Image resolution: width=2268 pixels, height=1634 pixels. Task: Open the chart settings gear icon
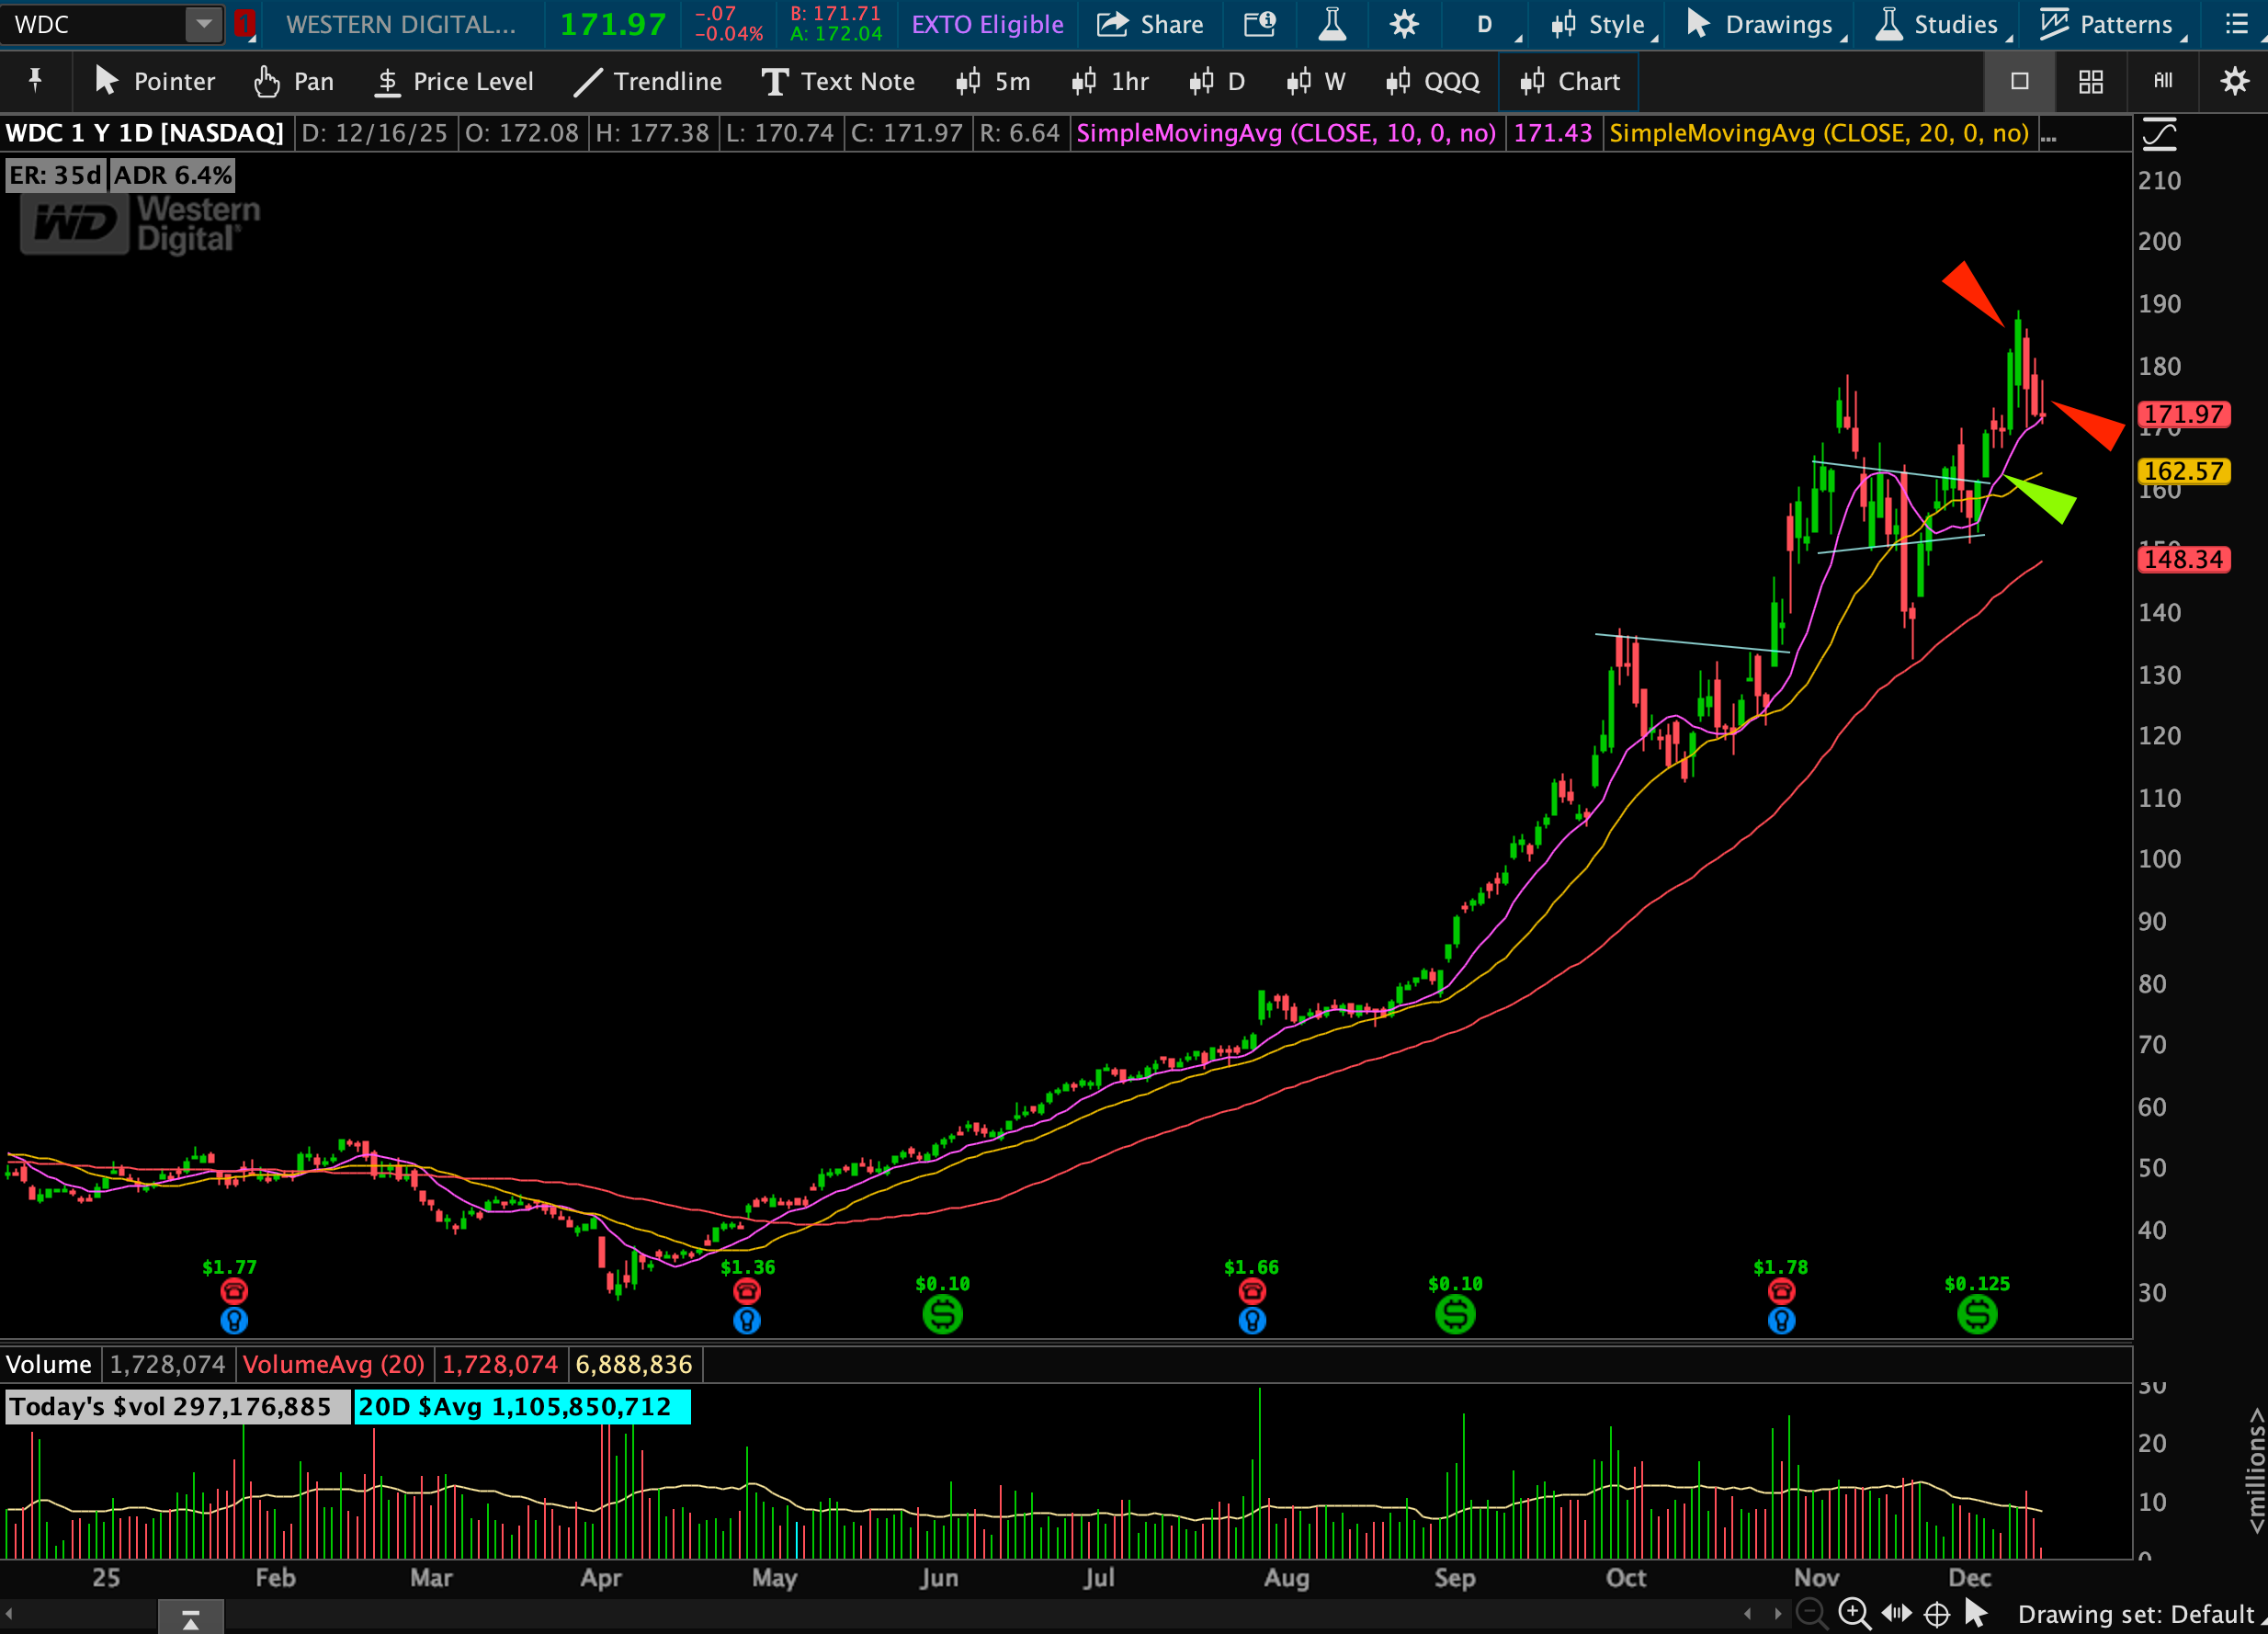coord(1404,24)
